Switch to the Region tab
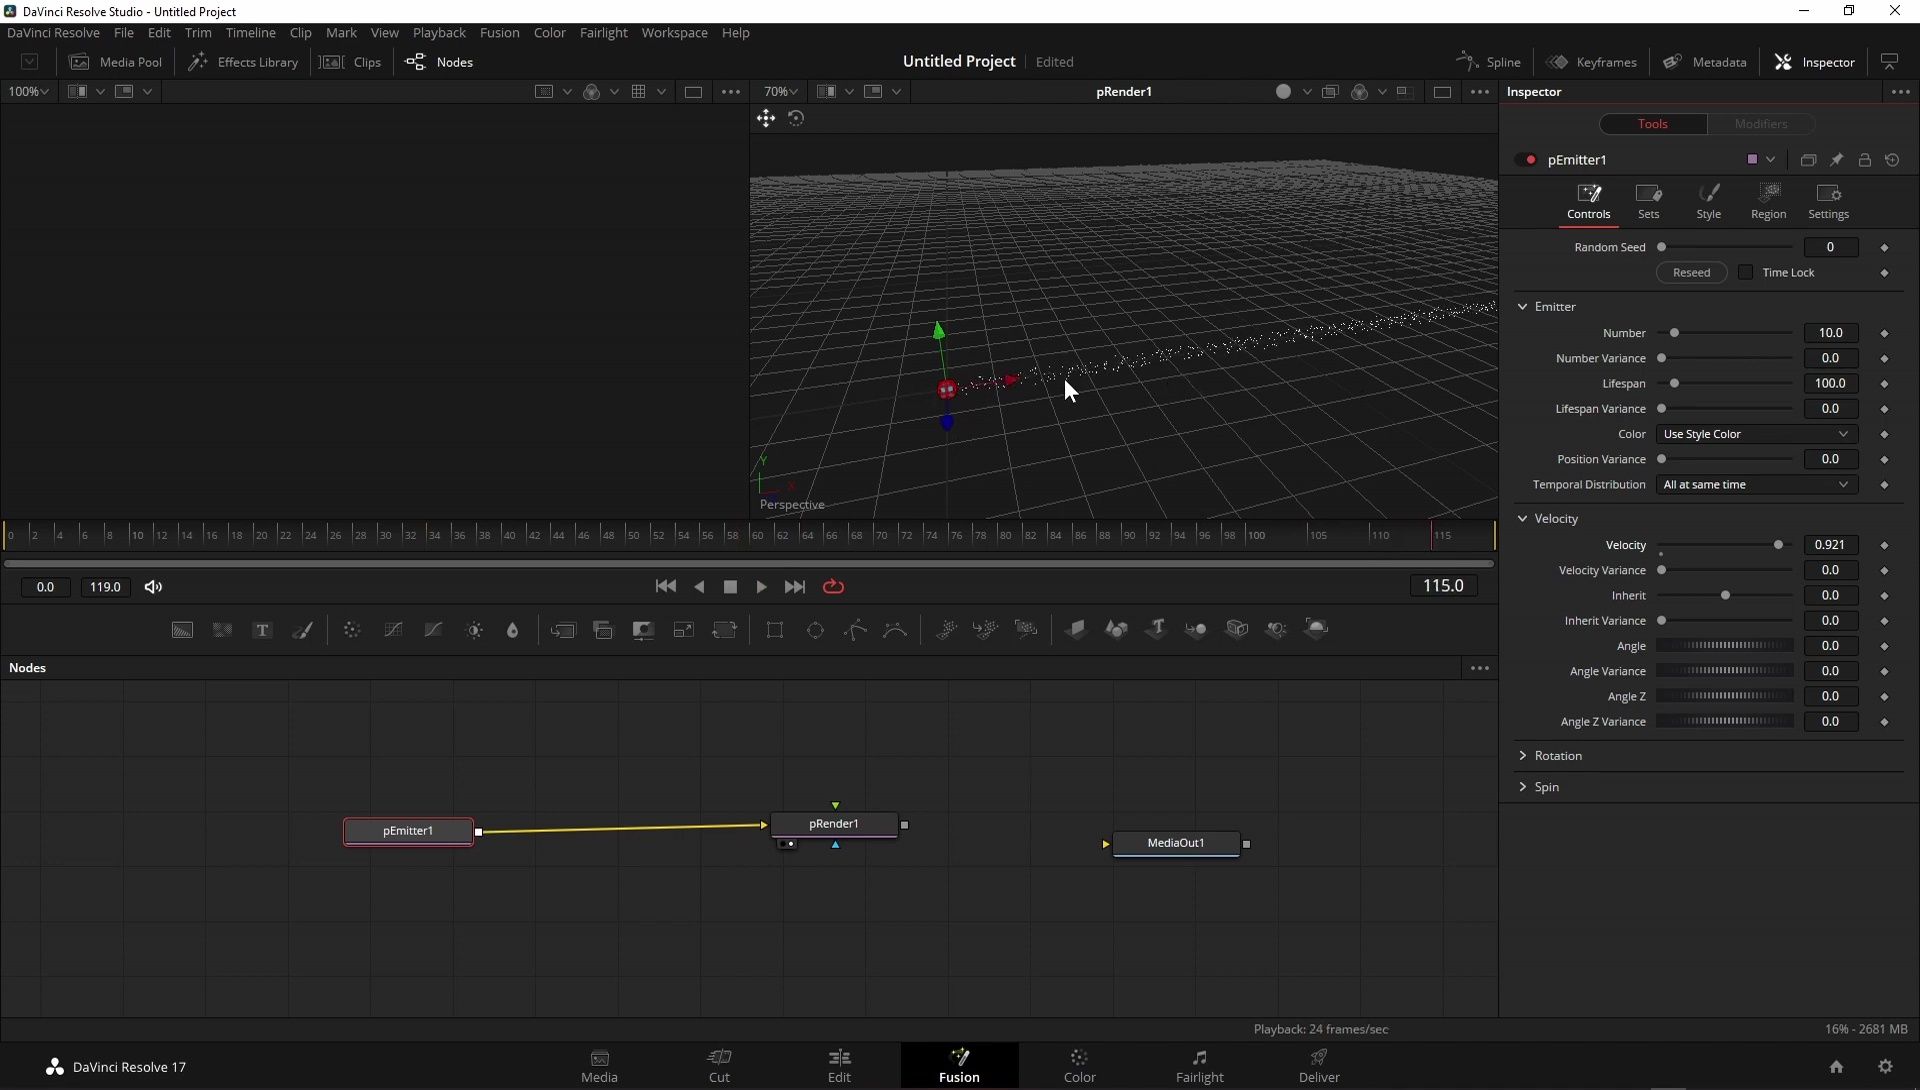Image resolution: width=1920 pixels, height=1090 pixels. pyautogui.click(x=1768, y=201)
